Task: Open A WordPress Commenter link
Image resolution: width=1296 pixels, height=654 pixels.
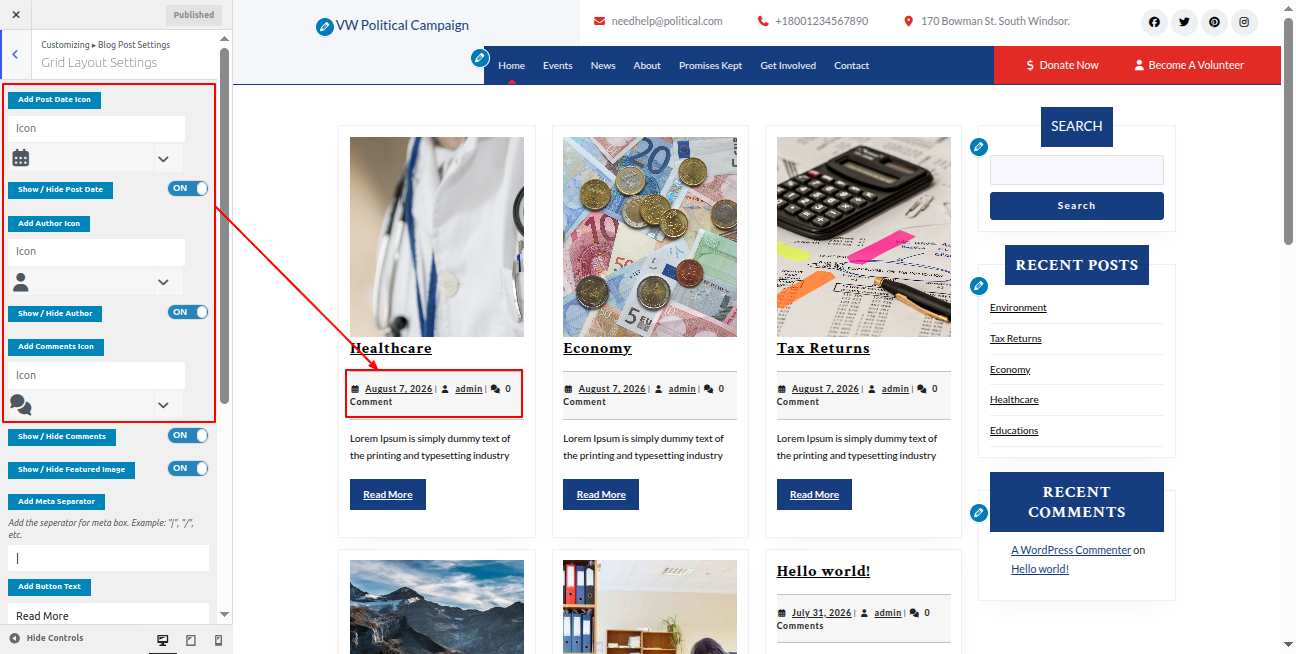Action: coord(1071,550)
